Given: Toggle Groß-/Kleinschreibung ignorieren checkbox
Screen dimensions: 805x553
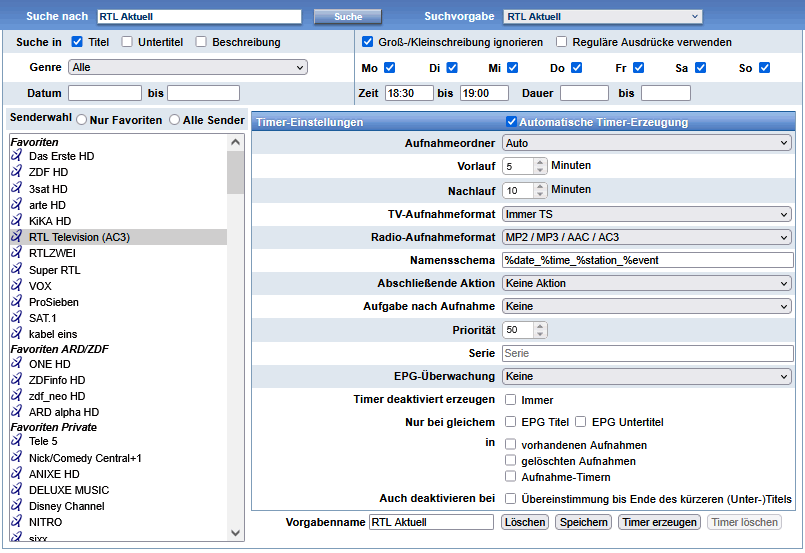Looking at the screenshot, I should click(x=367, y=42).
